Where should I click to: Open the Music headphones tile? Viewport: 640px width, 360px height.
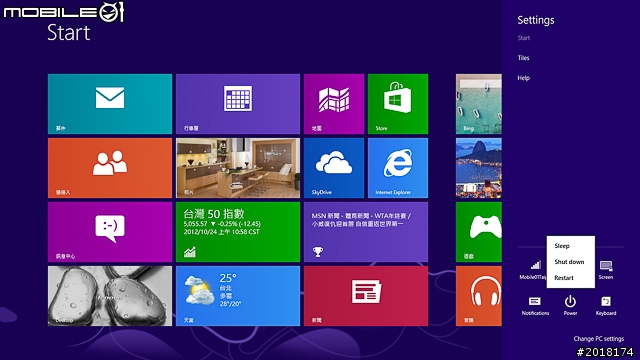479,296
